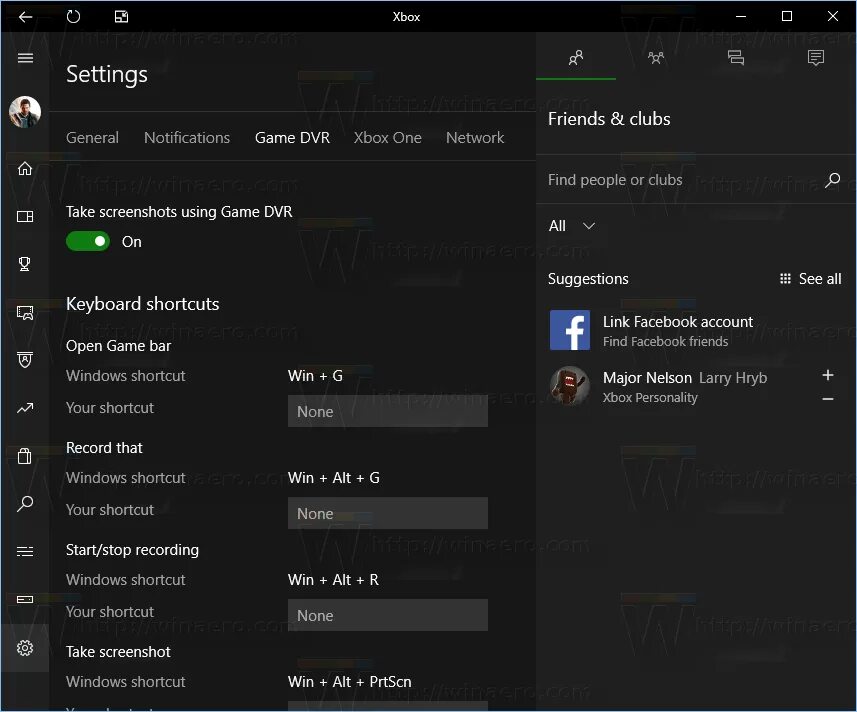Open Major Nelson's profile name
This screenshot has width=857, height=712.
pos(647,378)
